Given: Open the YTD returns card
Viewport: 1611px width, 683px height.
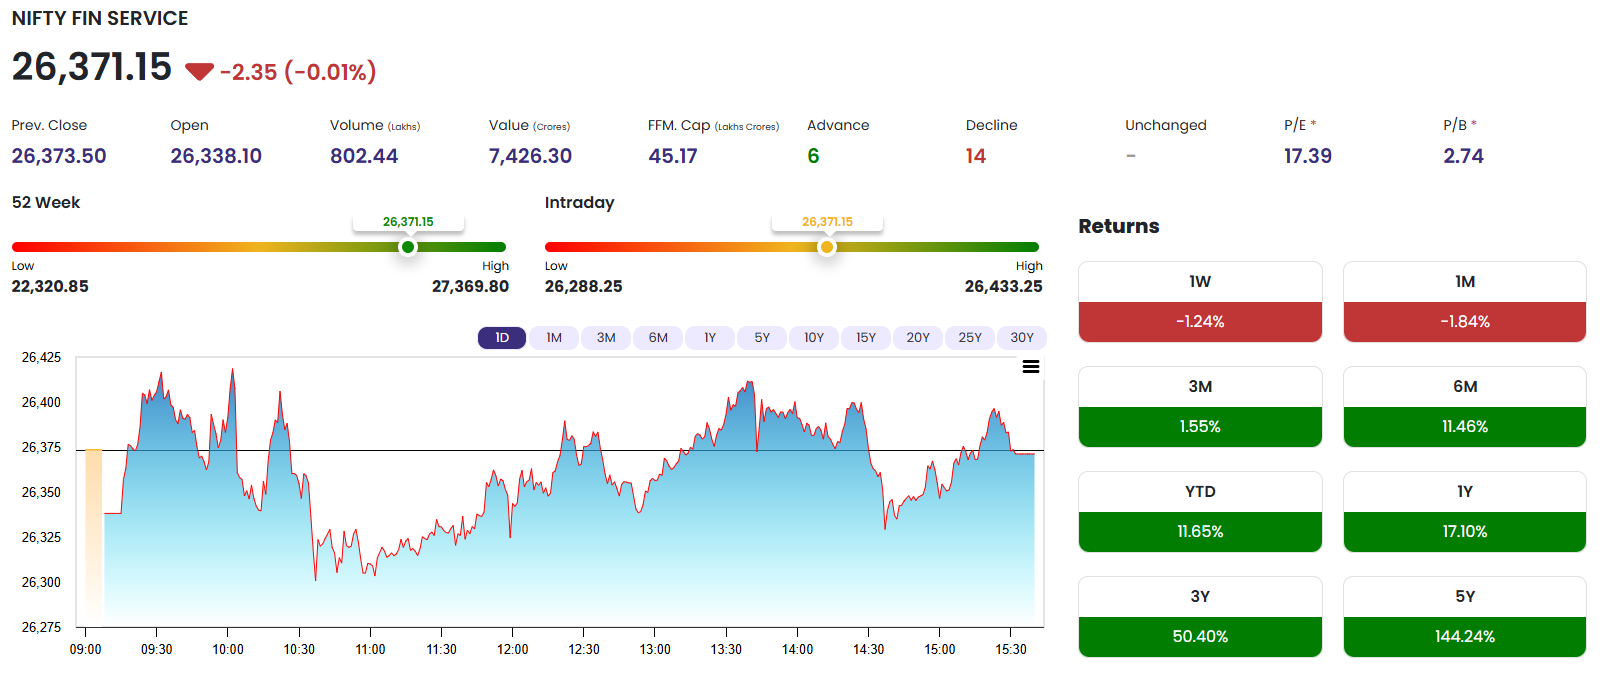Looking at the screenshot, I should coord(1200,512).
